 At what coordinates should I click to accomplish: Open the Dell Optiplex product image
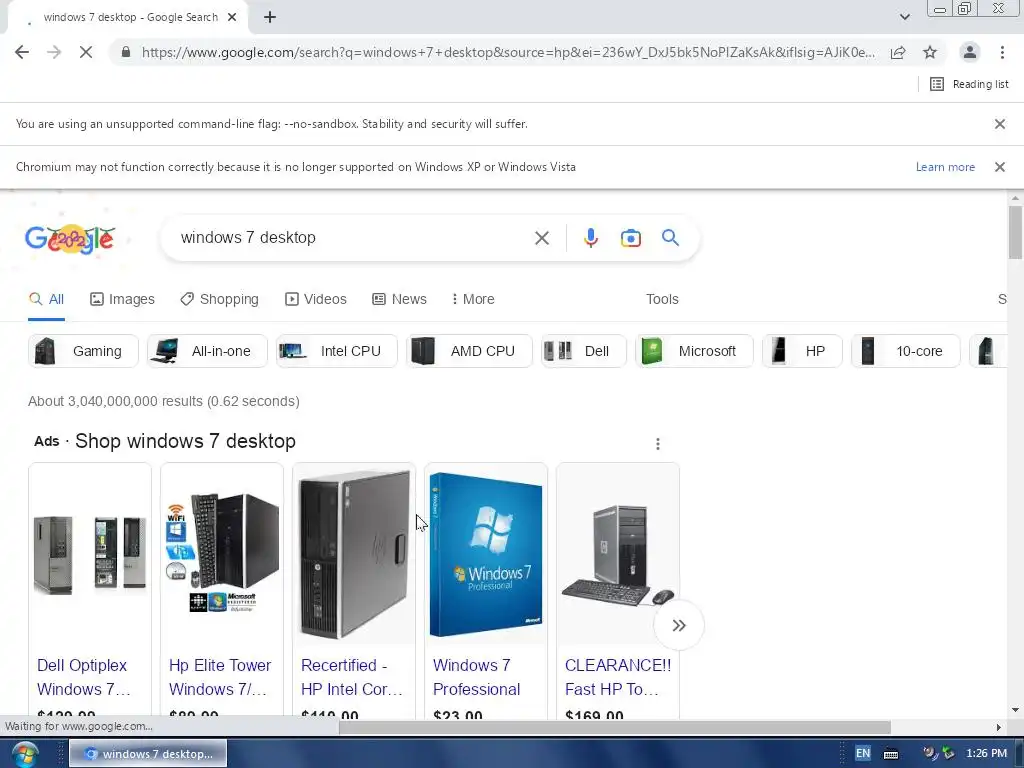pos(90,554)
